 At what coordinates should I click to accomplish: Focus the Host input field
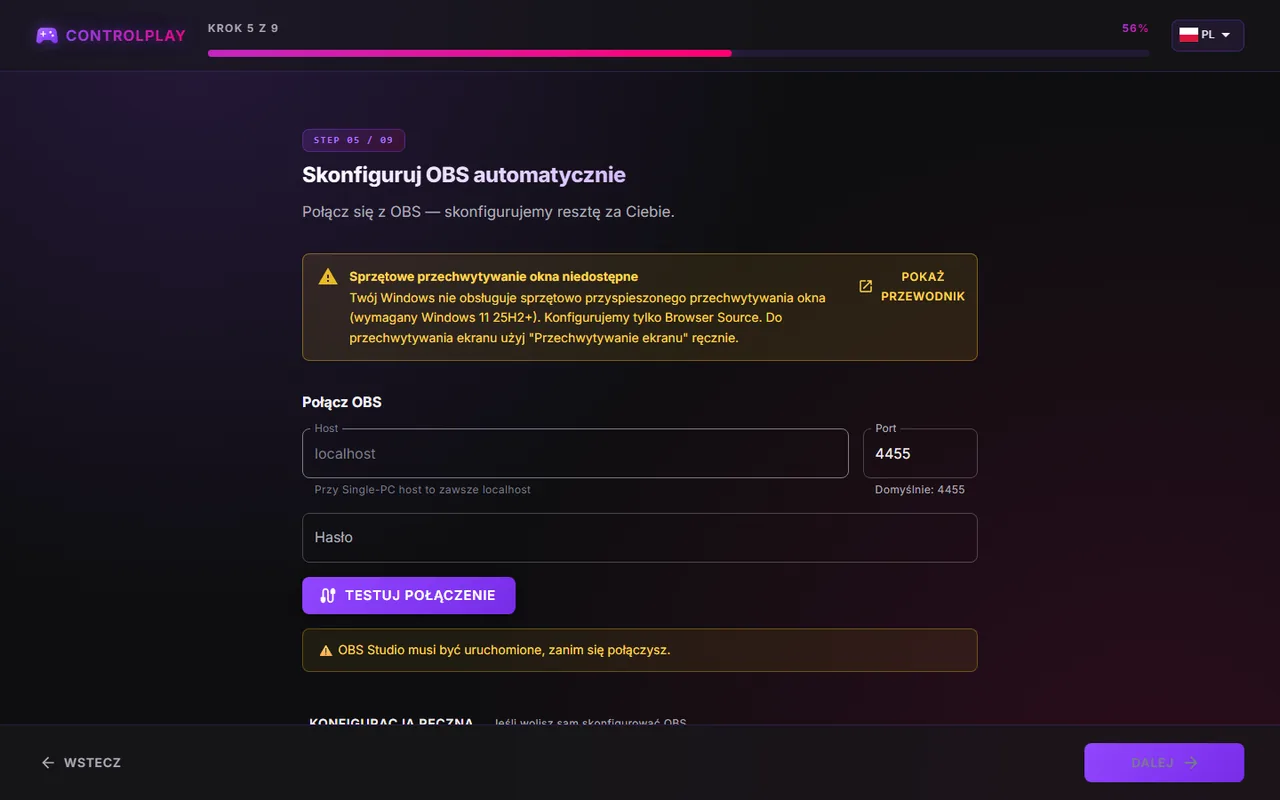(575, 453)
